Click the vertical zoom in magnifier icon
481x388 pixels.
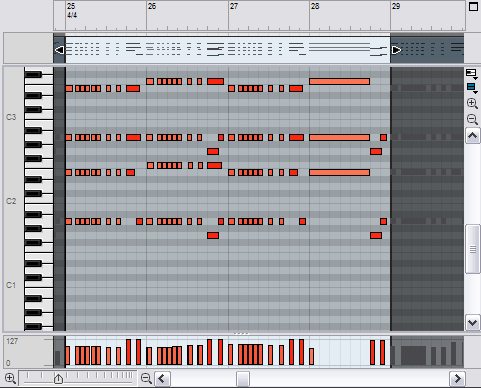[x=472, y=104]
